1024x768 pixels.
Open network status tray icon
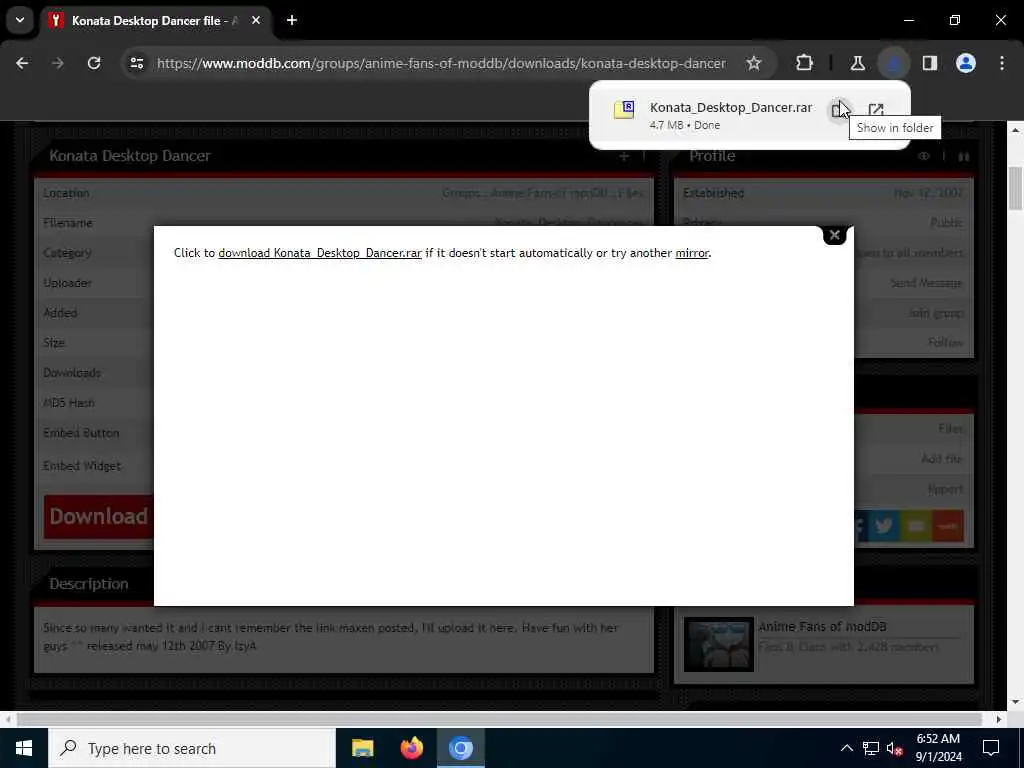tap(871, 748)
